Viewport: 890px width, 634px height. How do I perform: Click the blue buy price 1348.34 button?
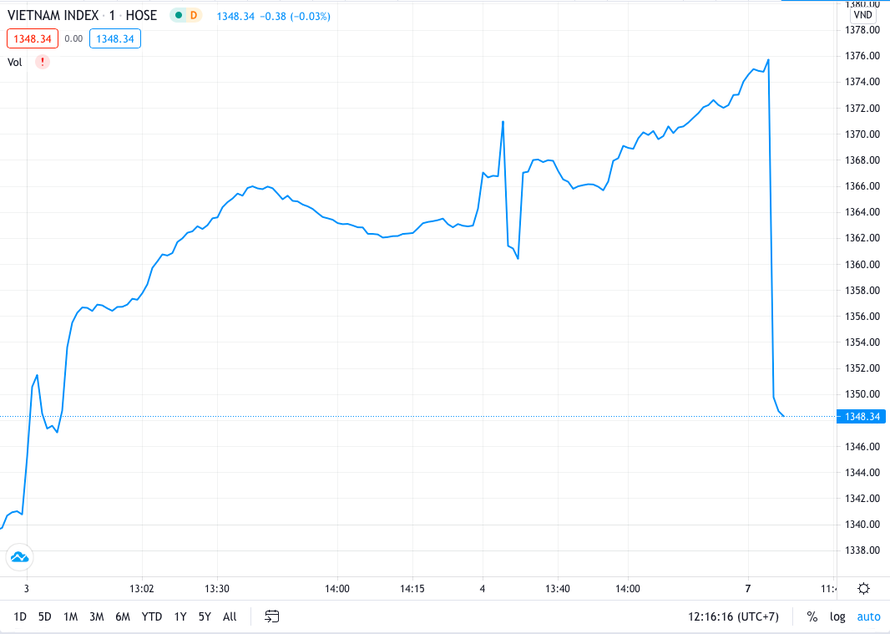(x=115, y=39)
